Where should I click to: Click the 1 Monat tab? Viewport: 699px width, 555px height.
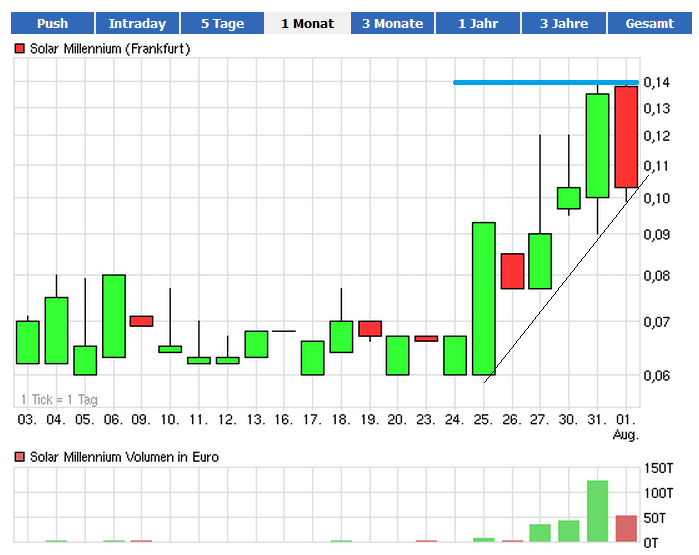pyautogui.click(x=308, y=23)
